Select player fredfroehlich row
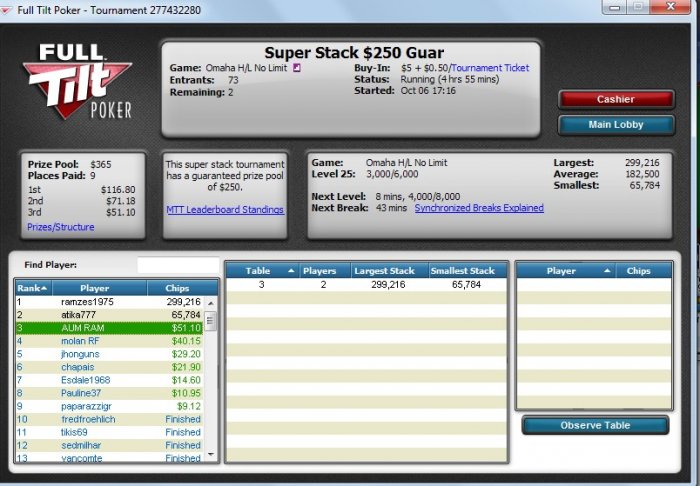This screenshot has height=486, width=700. point(109,419)
